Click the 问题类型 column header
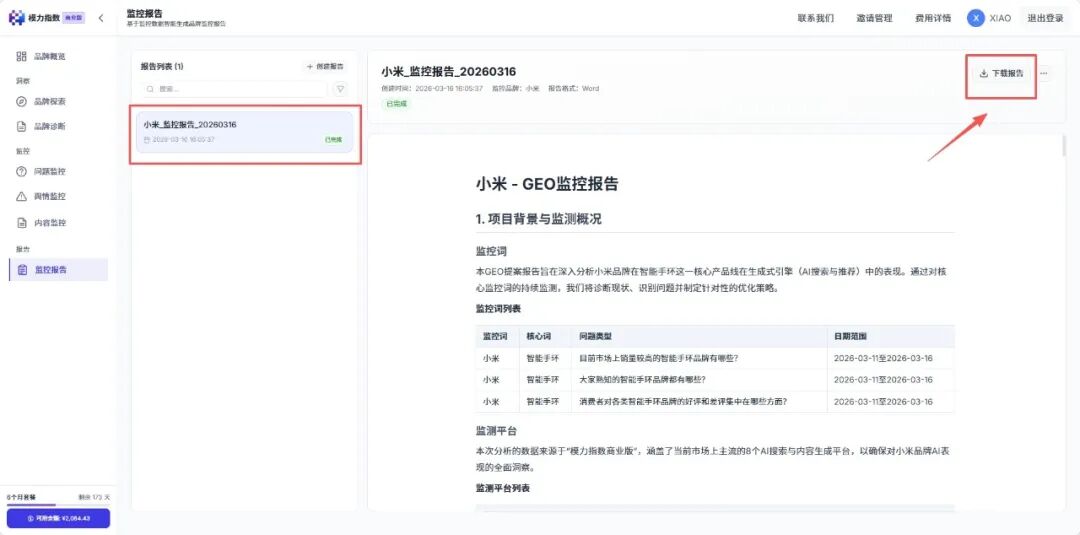The image size is (1080, 535). coord(595,337)
